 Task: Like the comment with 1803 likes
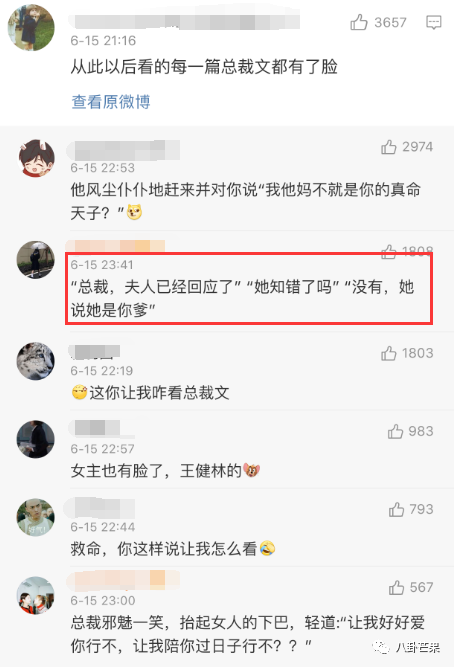point(388,353)
